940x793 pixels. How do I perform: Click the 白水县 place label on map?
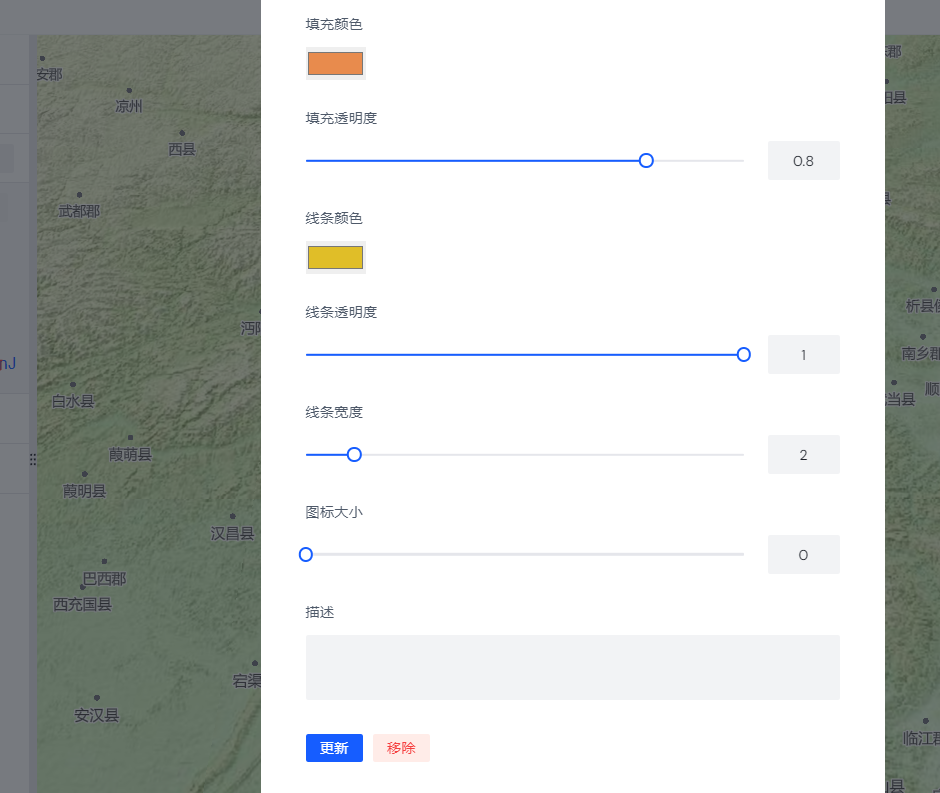(x=73, y=401)
